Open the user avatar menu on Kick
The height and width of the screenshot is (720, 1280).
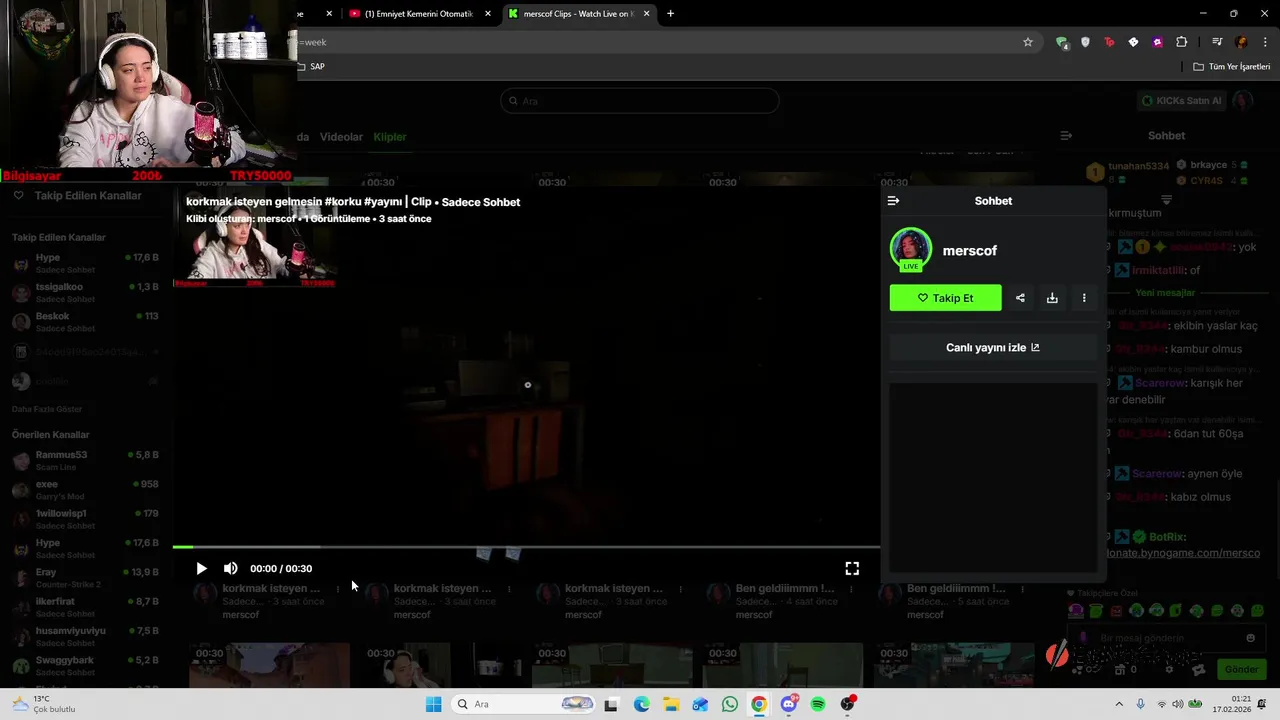(x=1243, y=101)
